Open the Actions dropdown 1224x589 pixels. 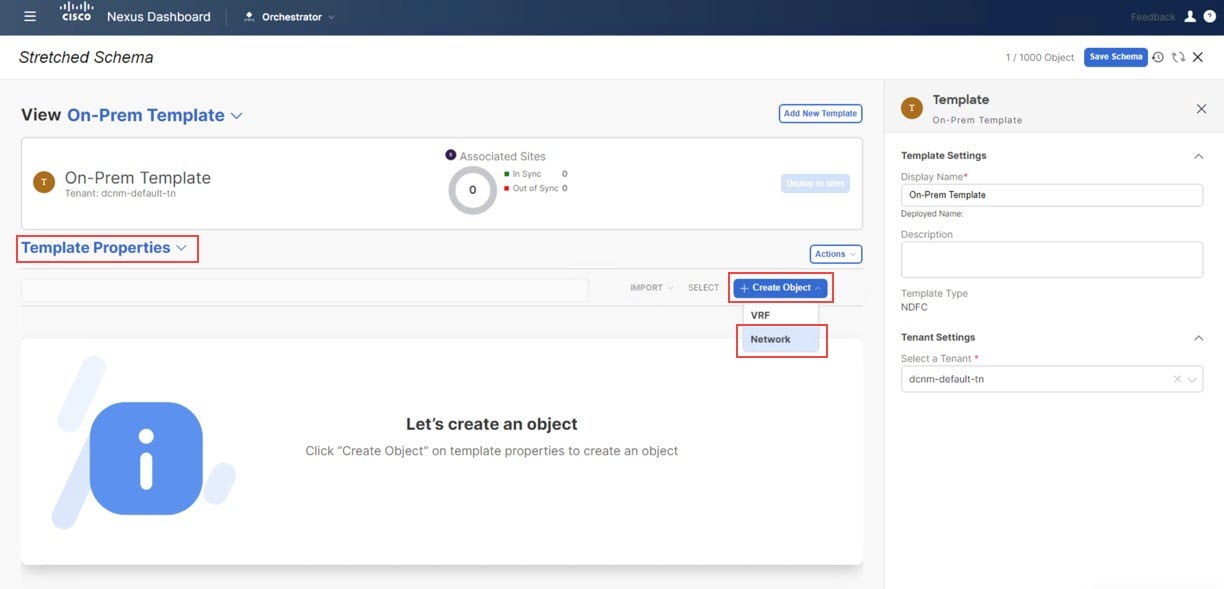click(836, 254)
